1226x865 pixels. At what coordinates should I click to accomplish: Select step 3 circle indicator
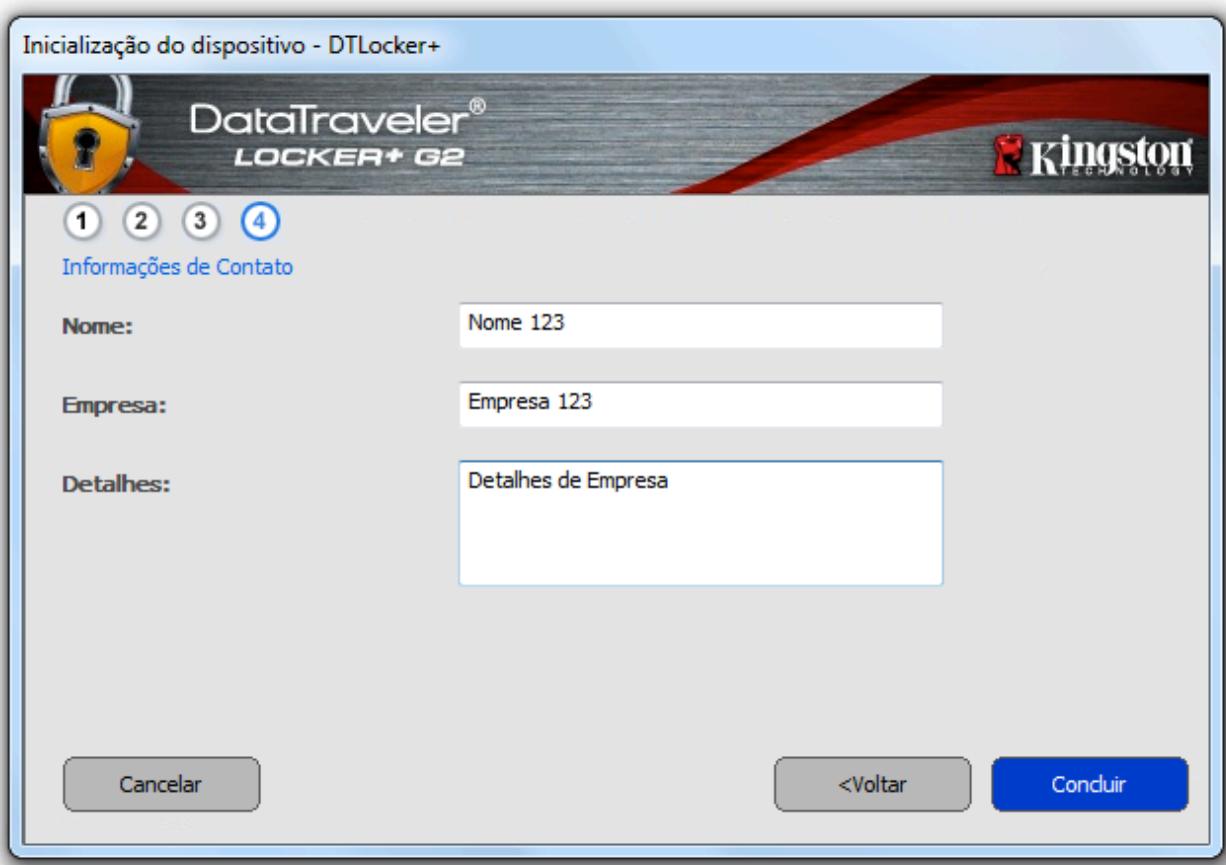(201, 222)
